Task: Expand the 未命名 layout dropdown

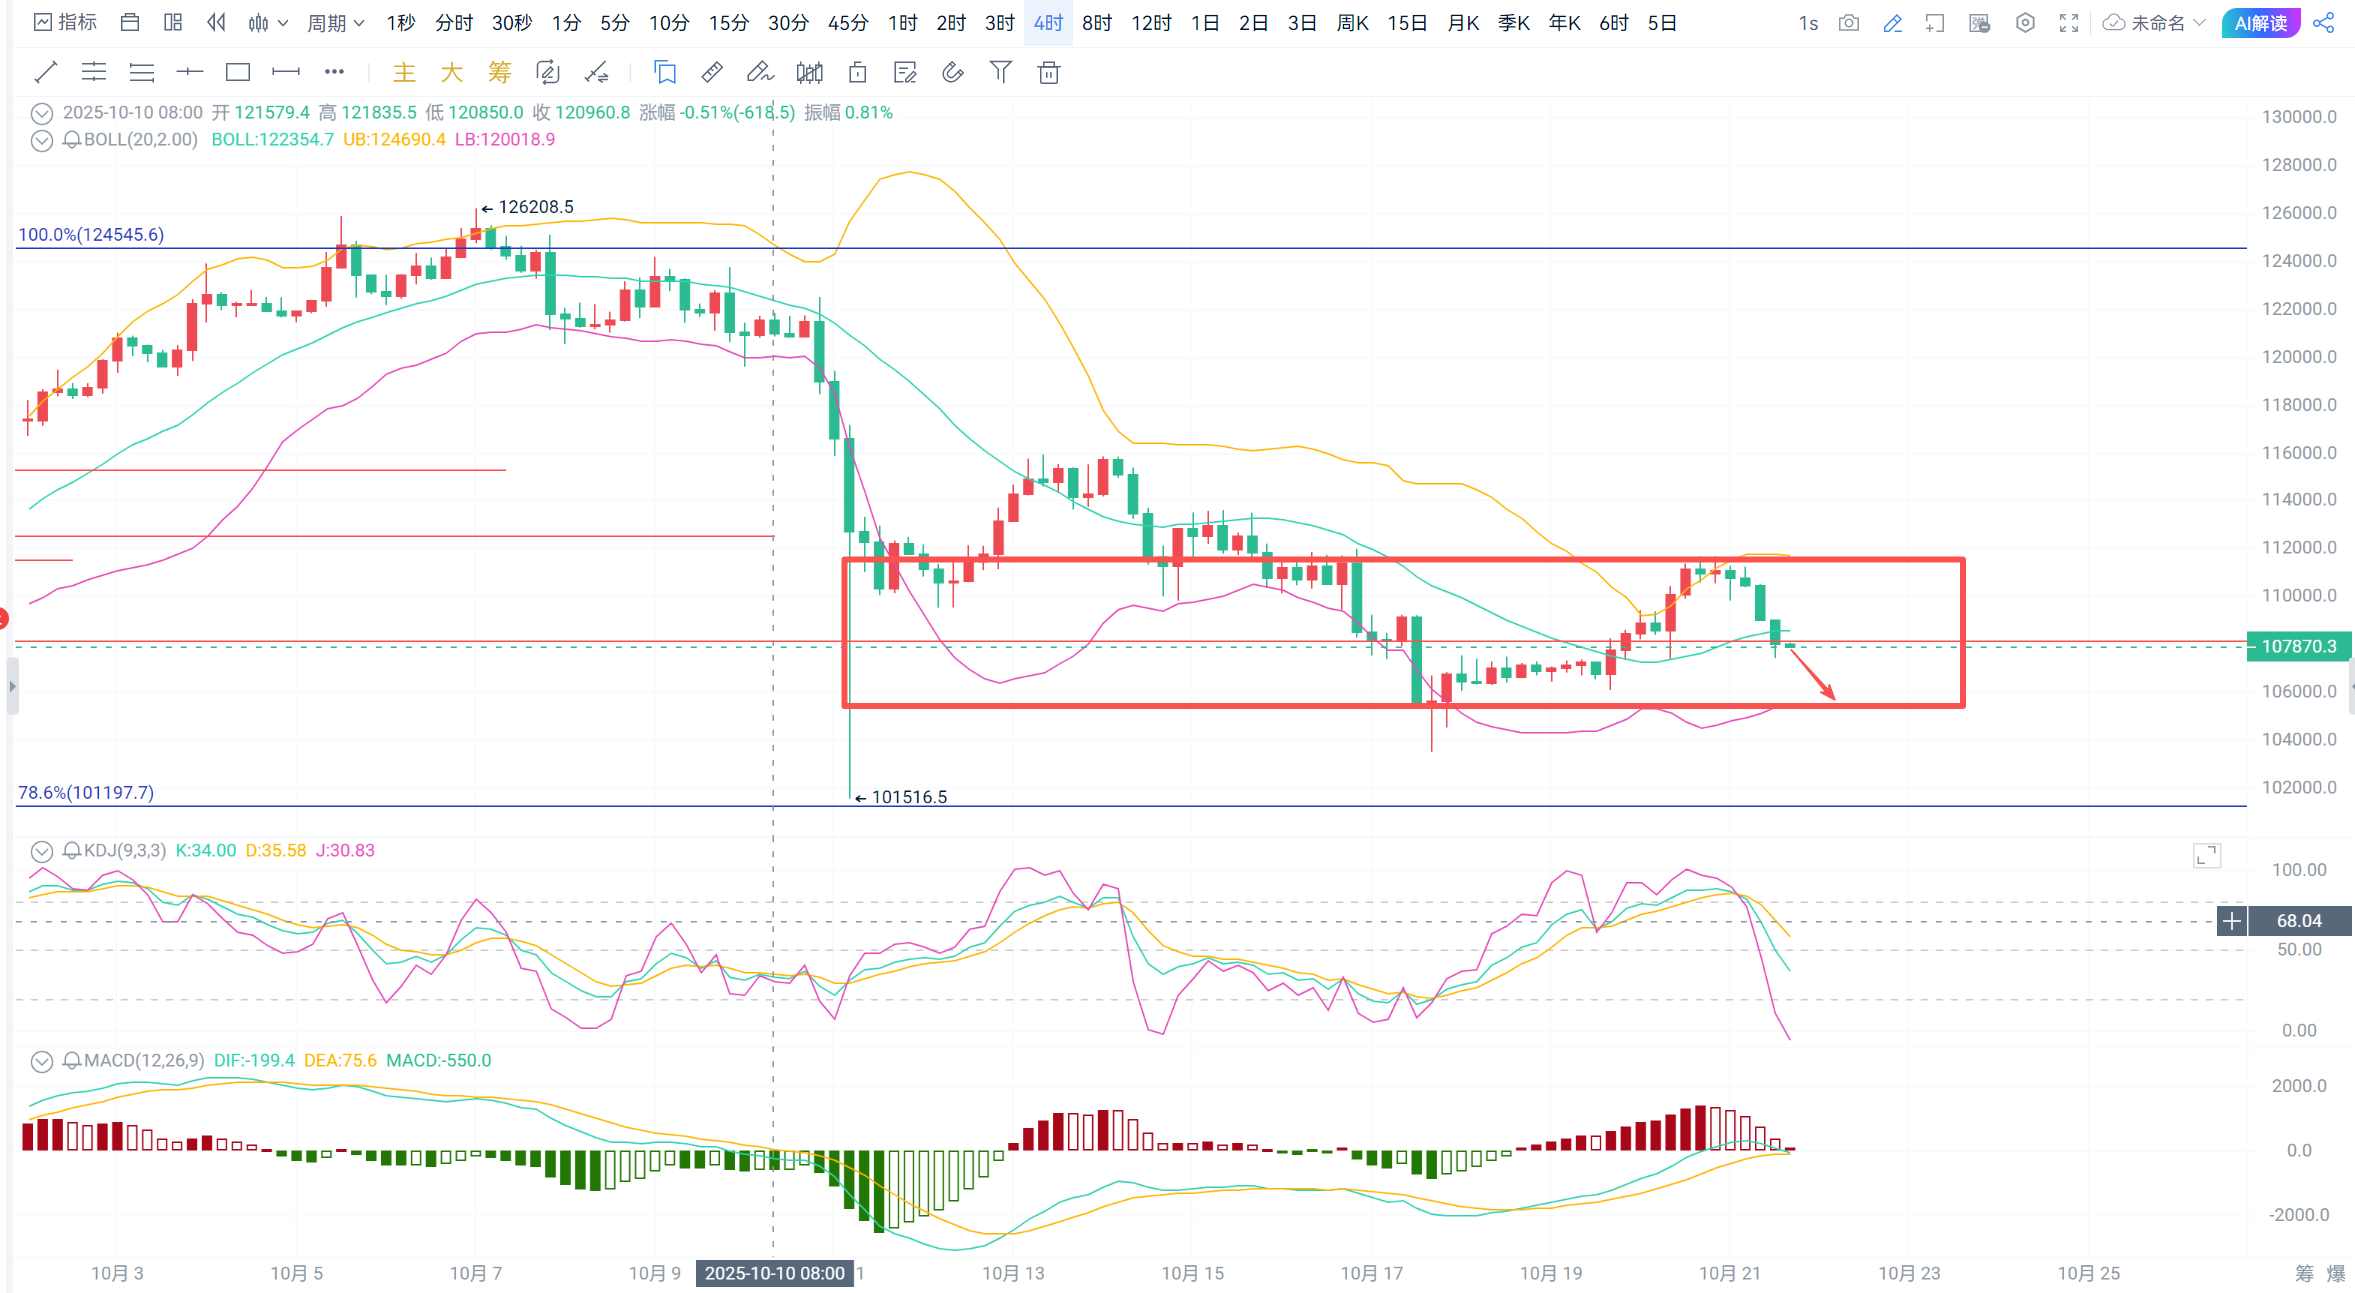Action: pyautogui.click(x=2156, y=23)
